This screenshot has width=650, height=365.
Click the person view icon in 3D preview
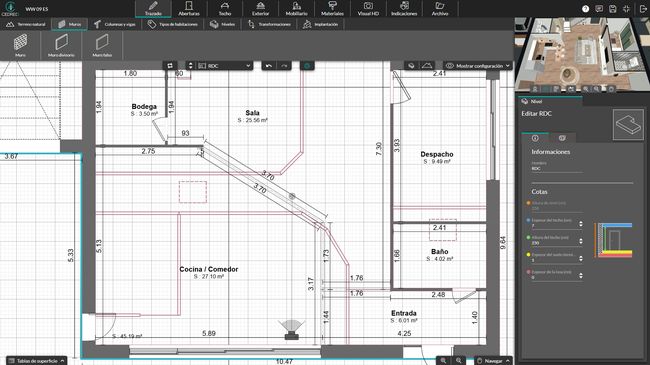tap(535, 89)
